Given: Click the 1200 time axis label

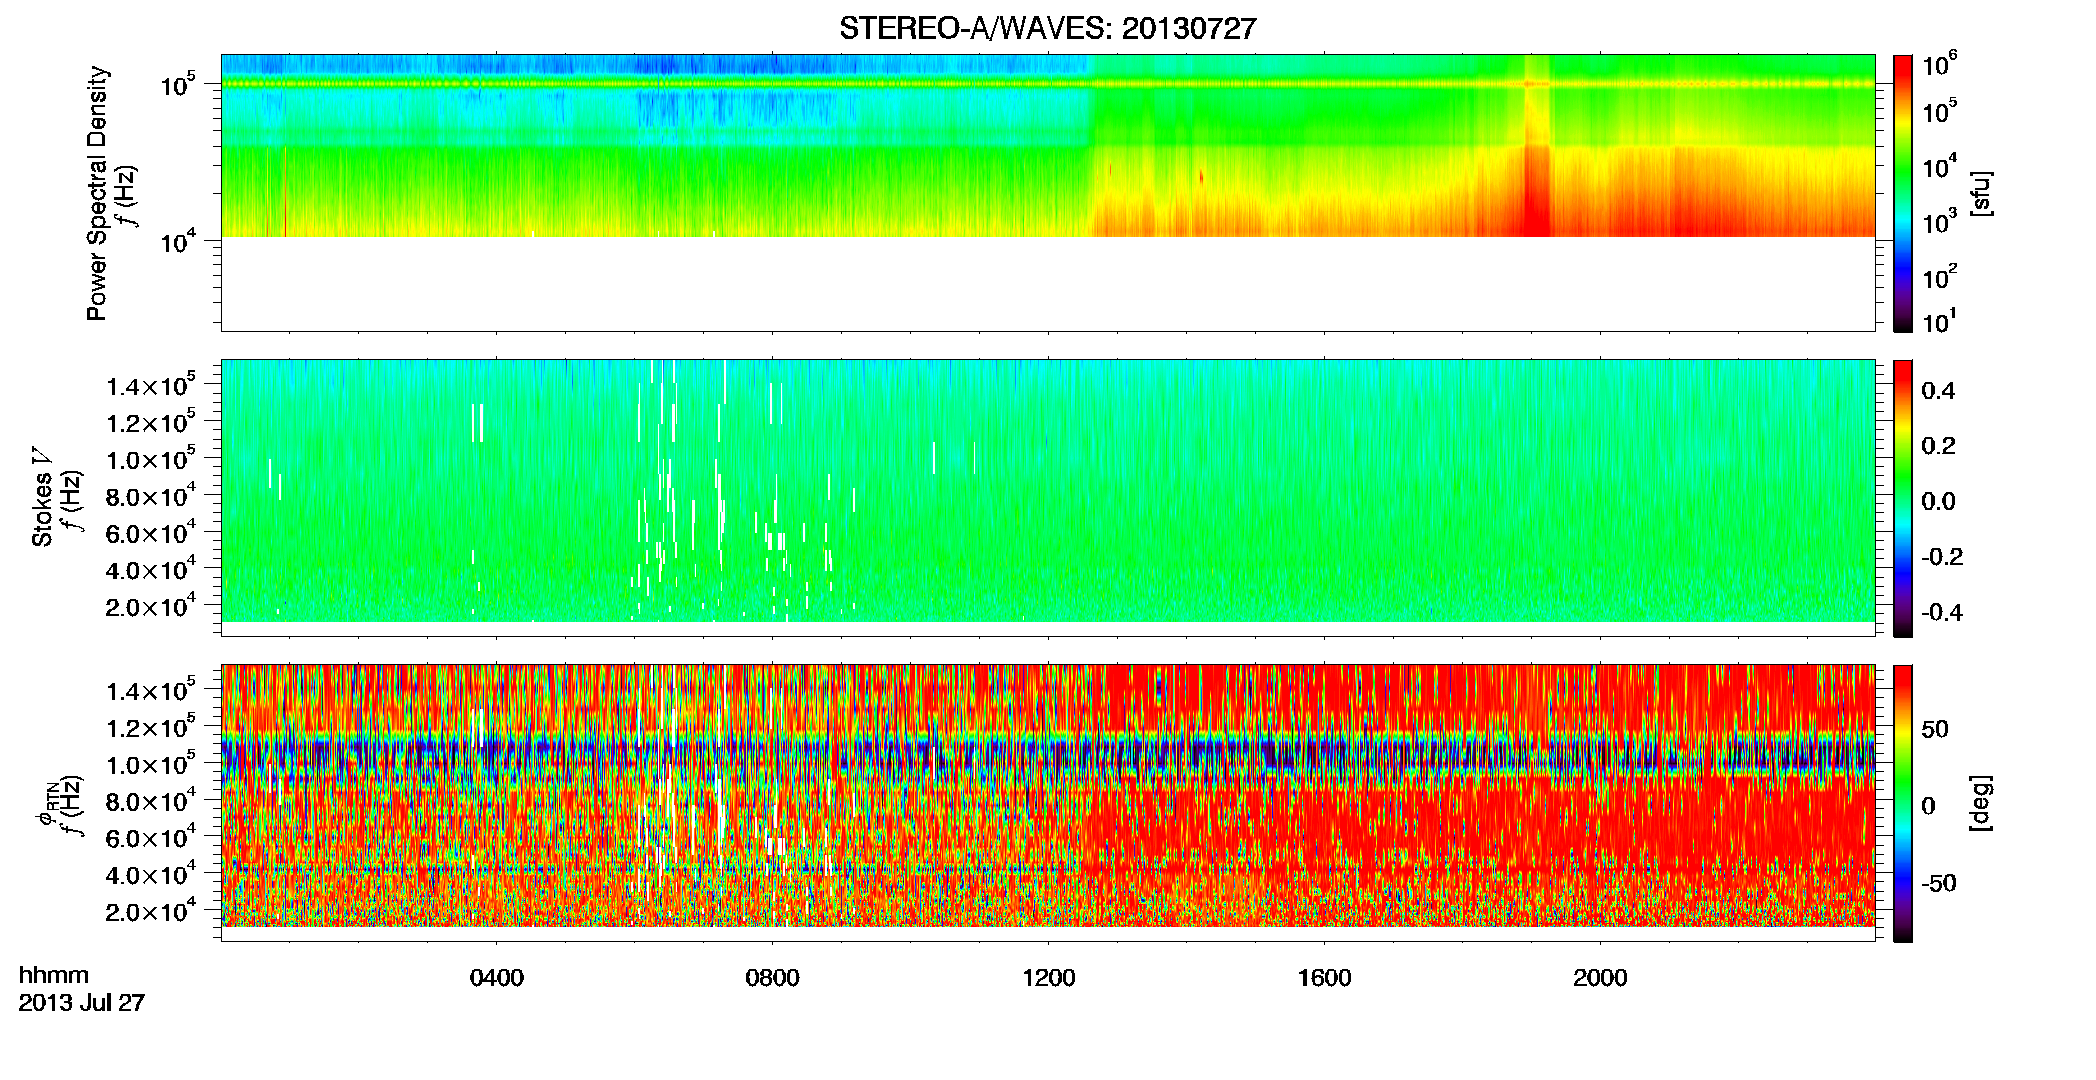Looking at the screenshot, I should point(1049,978).
